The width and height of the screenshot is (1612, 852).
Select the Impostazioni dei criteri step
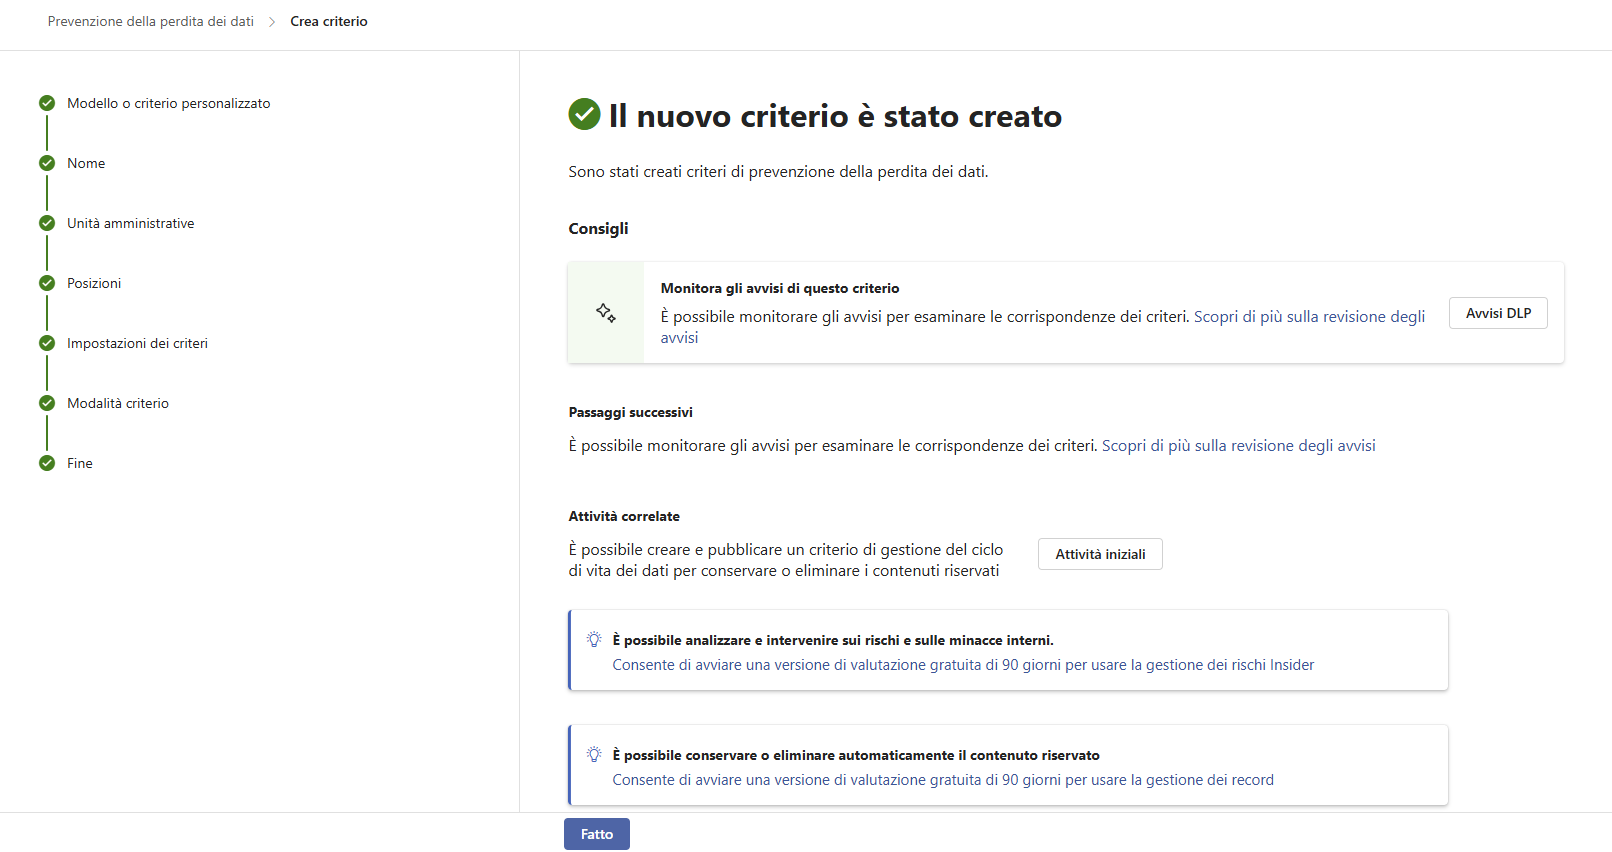(x=138, y=343)
